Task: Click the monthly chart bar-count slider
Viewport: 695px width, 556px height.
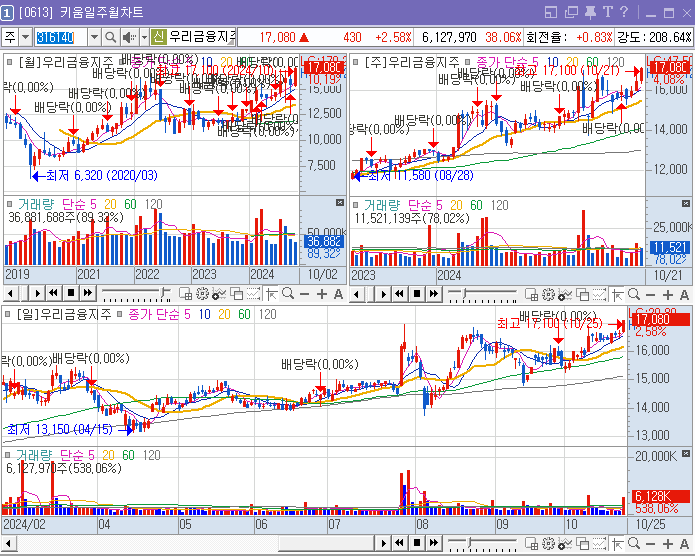Action: coord(136,294)
